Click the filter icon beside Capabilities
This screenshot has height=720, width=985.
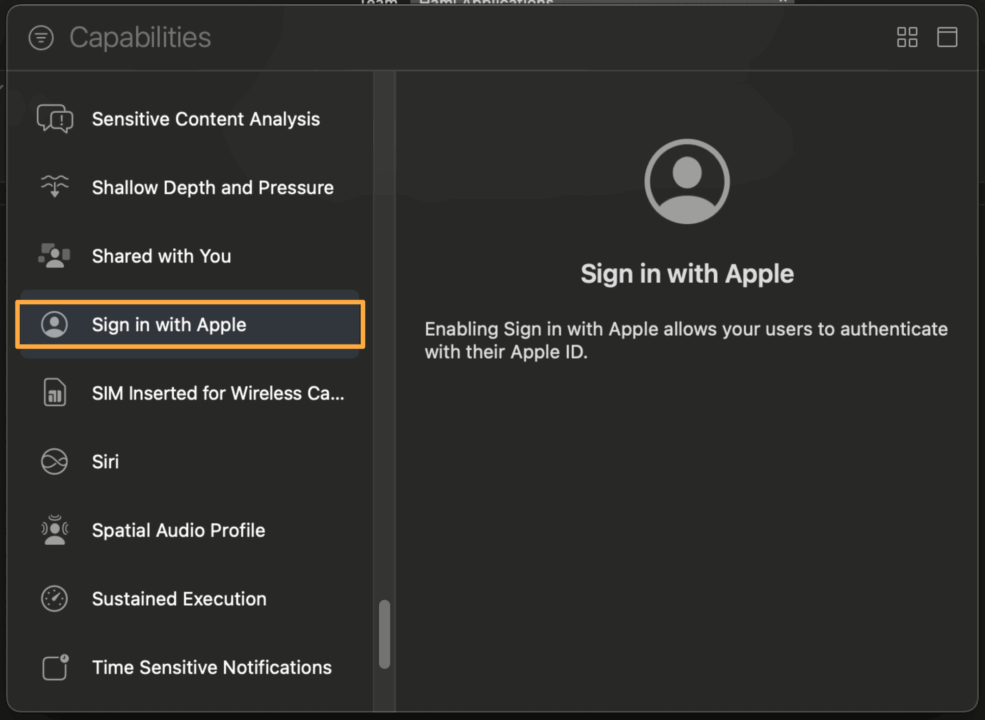(x=41, y=38)
